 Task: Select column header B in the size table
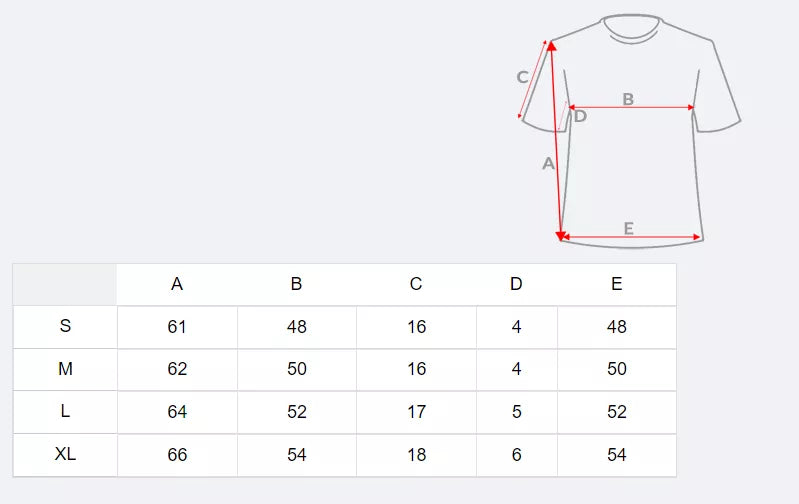pos(296,284)
